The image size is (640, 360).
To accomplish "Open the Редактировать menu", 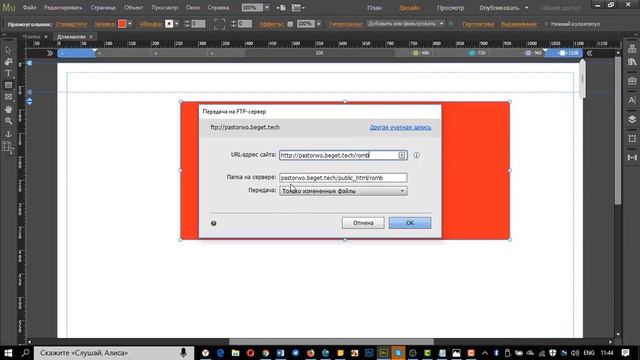I will [x=63, y=8].
